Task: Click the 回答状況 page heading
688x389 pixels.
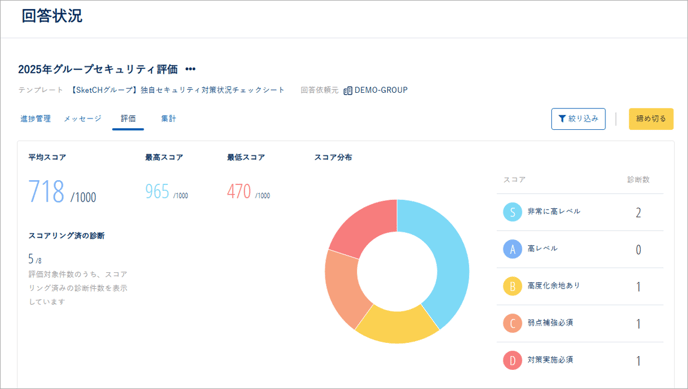Action: (52, 16)
